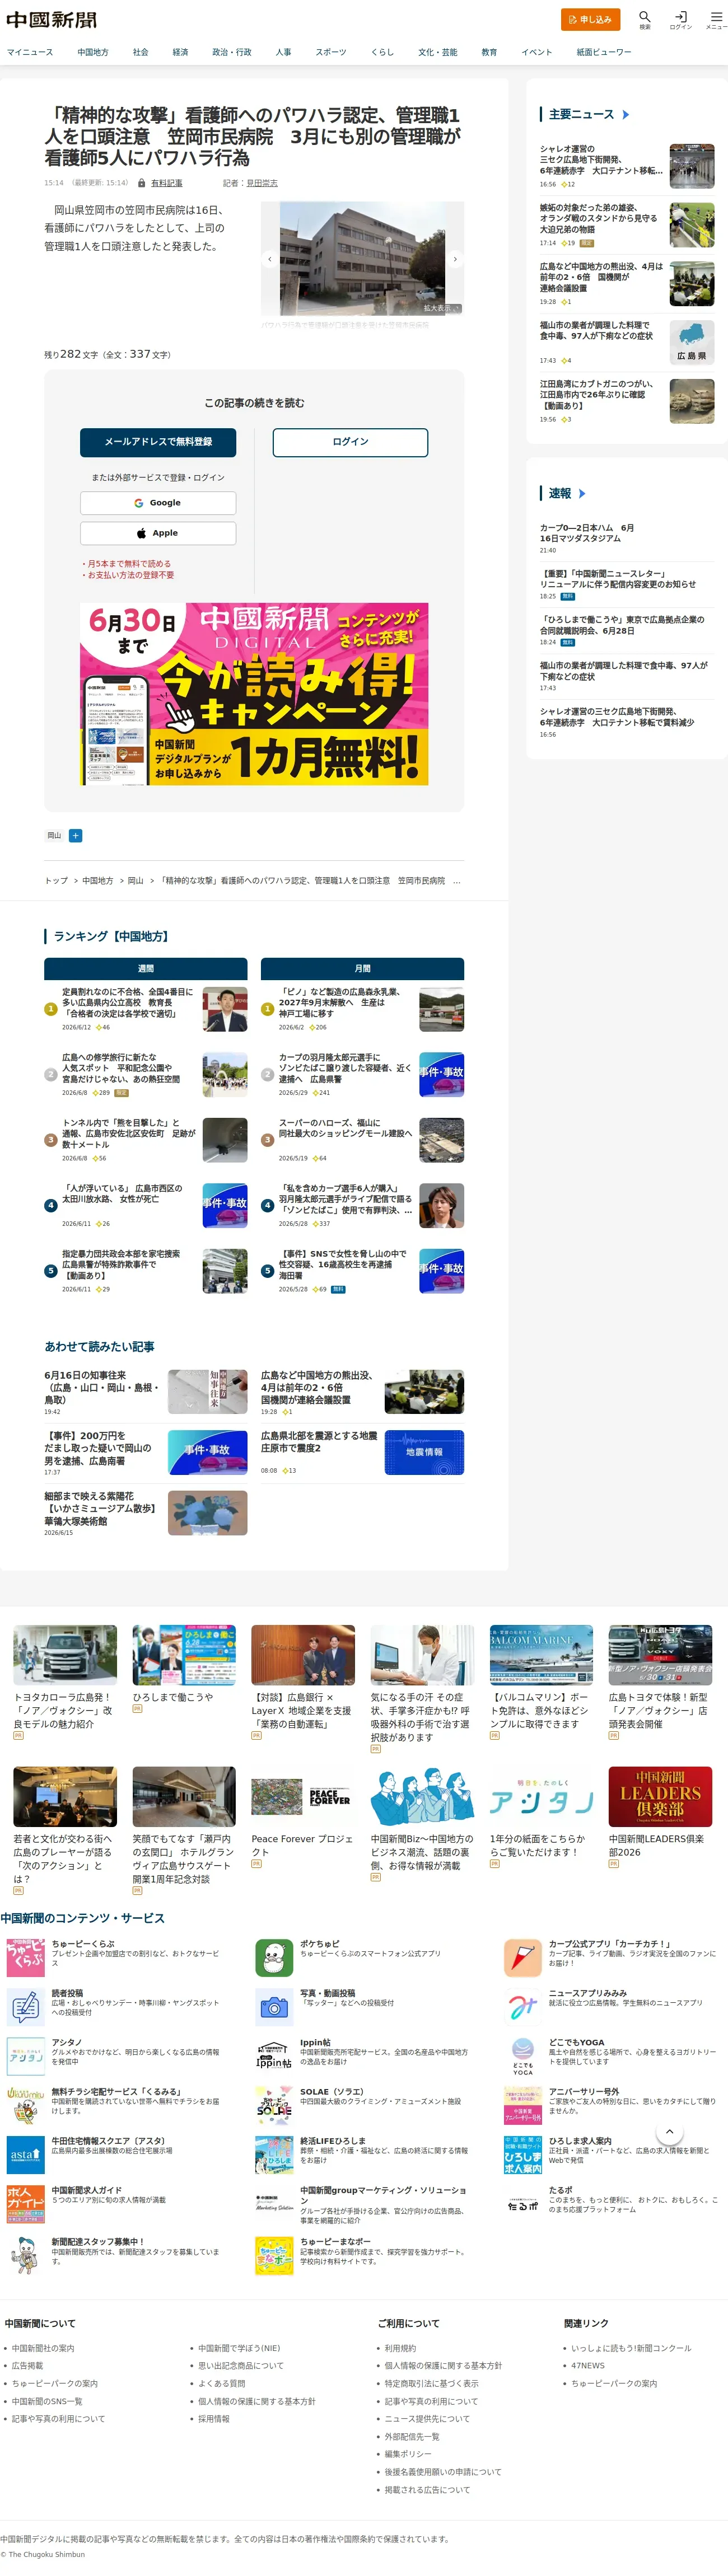Open the スポーツ navigation item
Viewport: 728px width, 2576px height.
[x=331, y=52]
